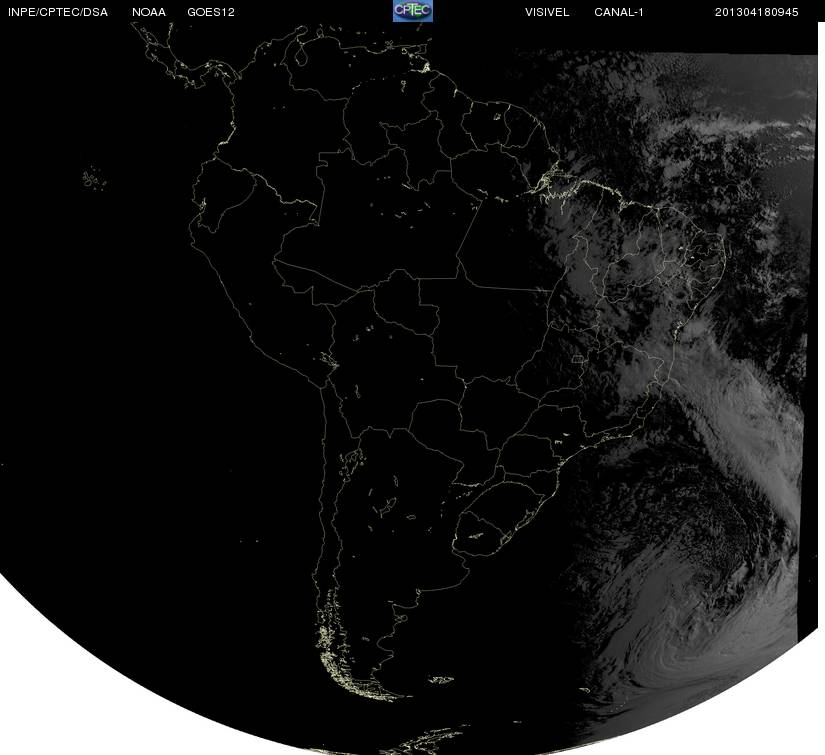Click the 201304180945 timestamp
This screenshot has height=755, width=825.
(757, 12)
